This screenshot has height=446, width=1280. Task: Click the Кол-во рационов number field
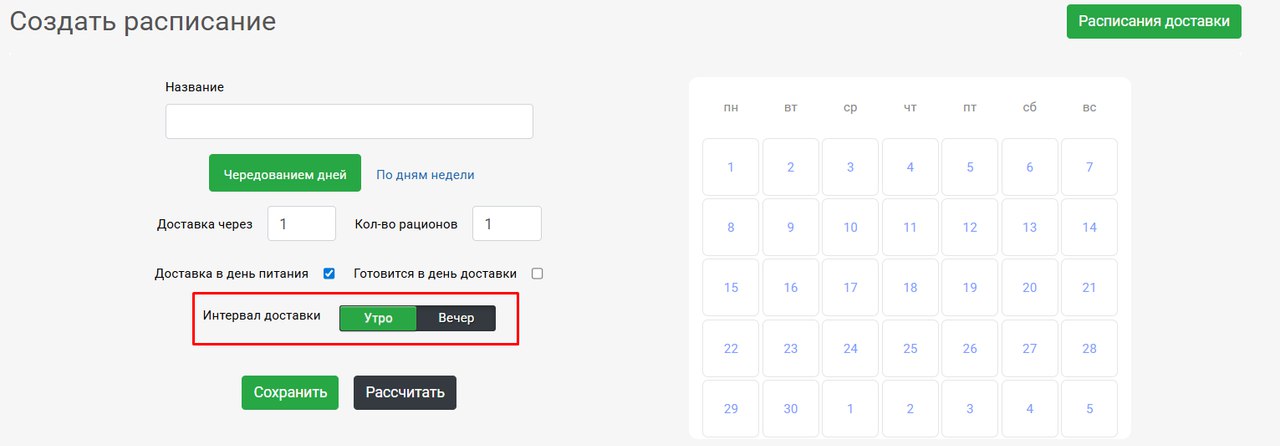[x=506, y=223]
